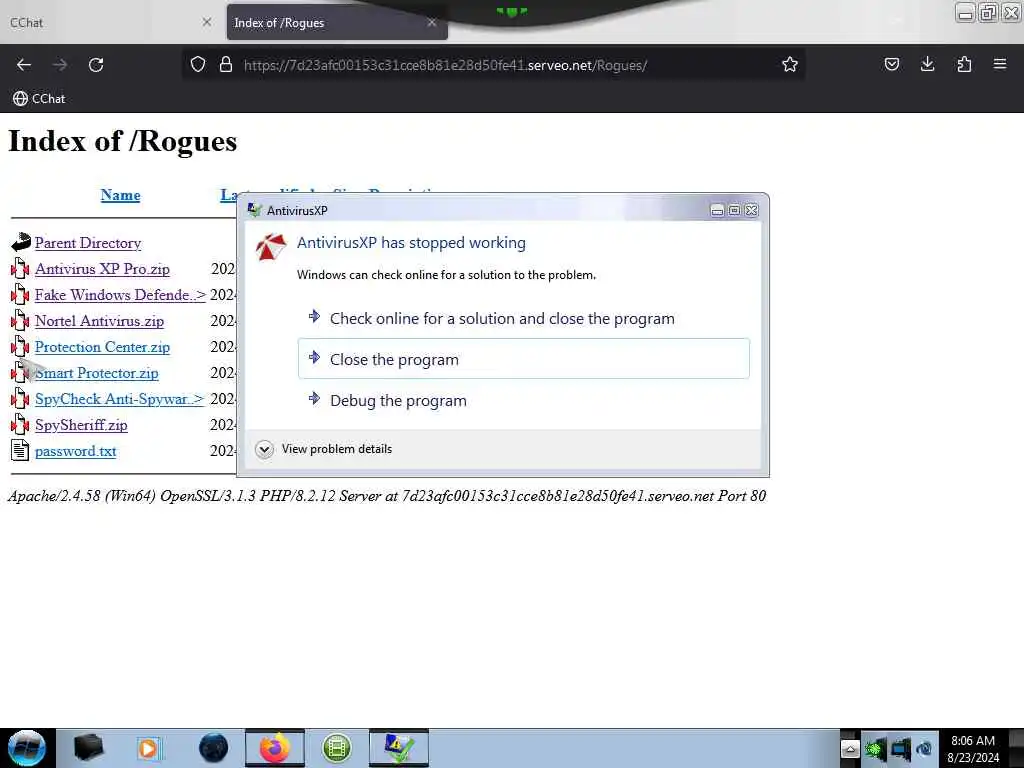Minimize the AntivirusXP dialog
1024x768 pixels.
pos(717,210)
